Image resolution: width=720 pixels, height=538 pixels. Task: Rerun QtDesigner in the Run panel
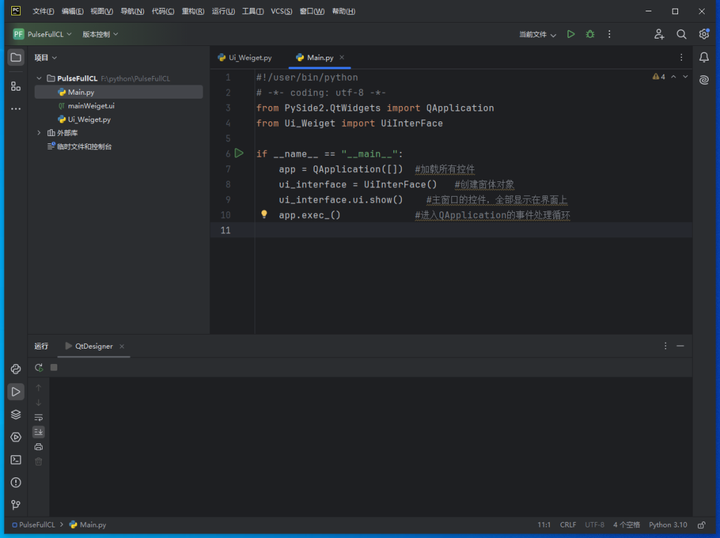click(39, 368)
